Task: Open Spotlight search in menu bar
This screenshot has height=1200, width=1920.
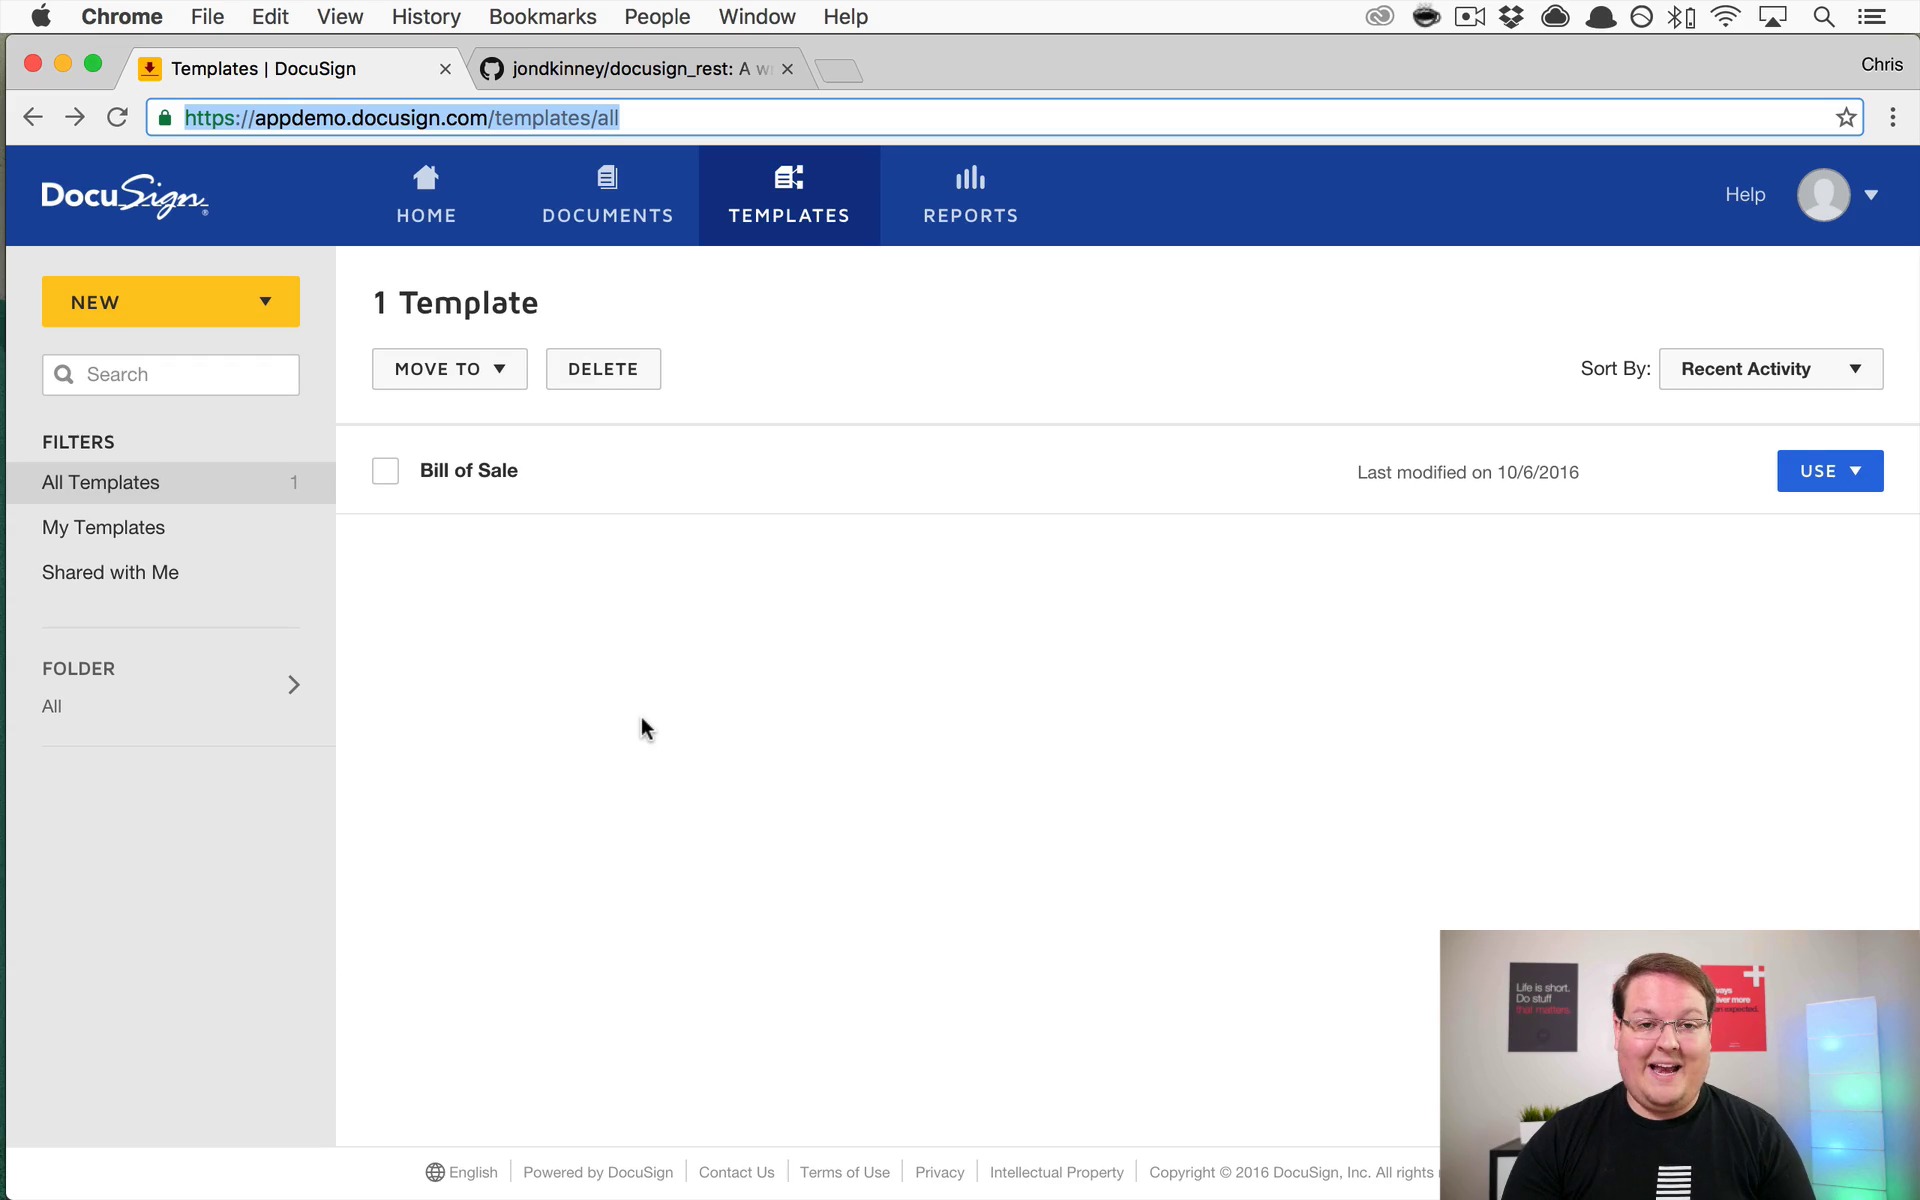Action: pos(1824,16)
